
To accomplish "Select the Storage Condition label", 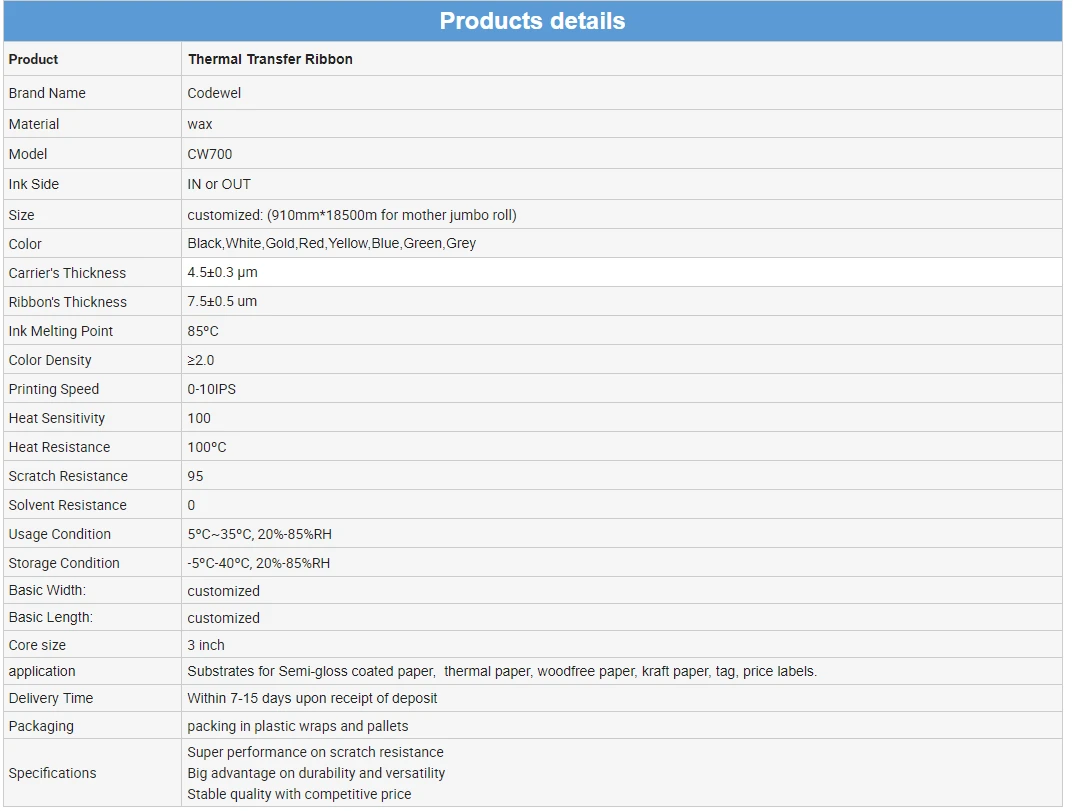I will [64, 563].
